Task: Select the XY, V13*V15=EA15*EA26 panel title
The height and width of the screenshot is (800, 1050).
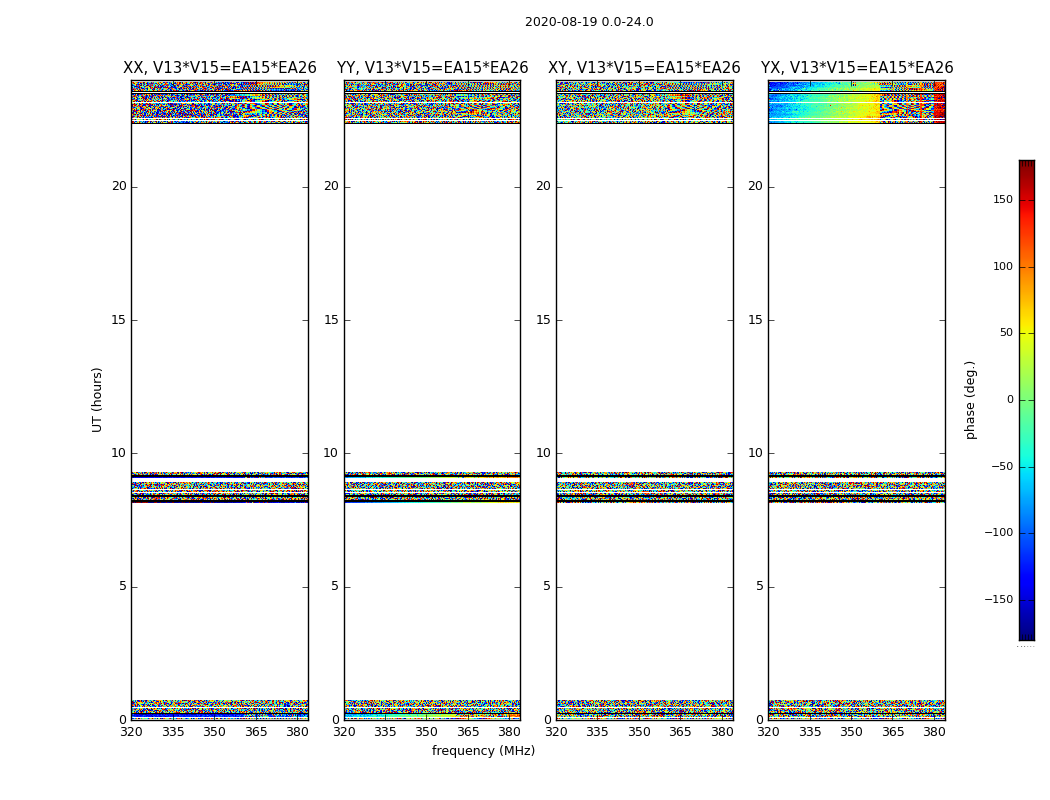Action: tap(644, 68)
